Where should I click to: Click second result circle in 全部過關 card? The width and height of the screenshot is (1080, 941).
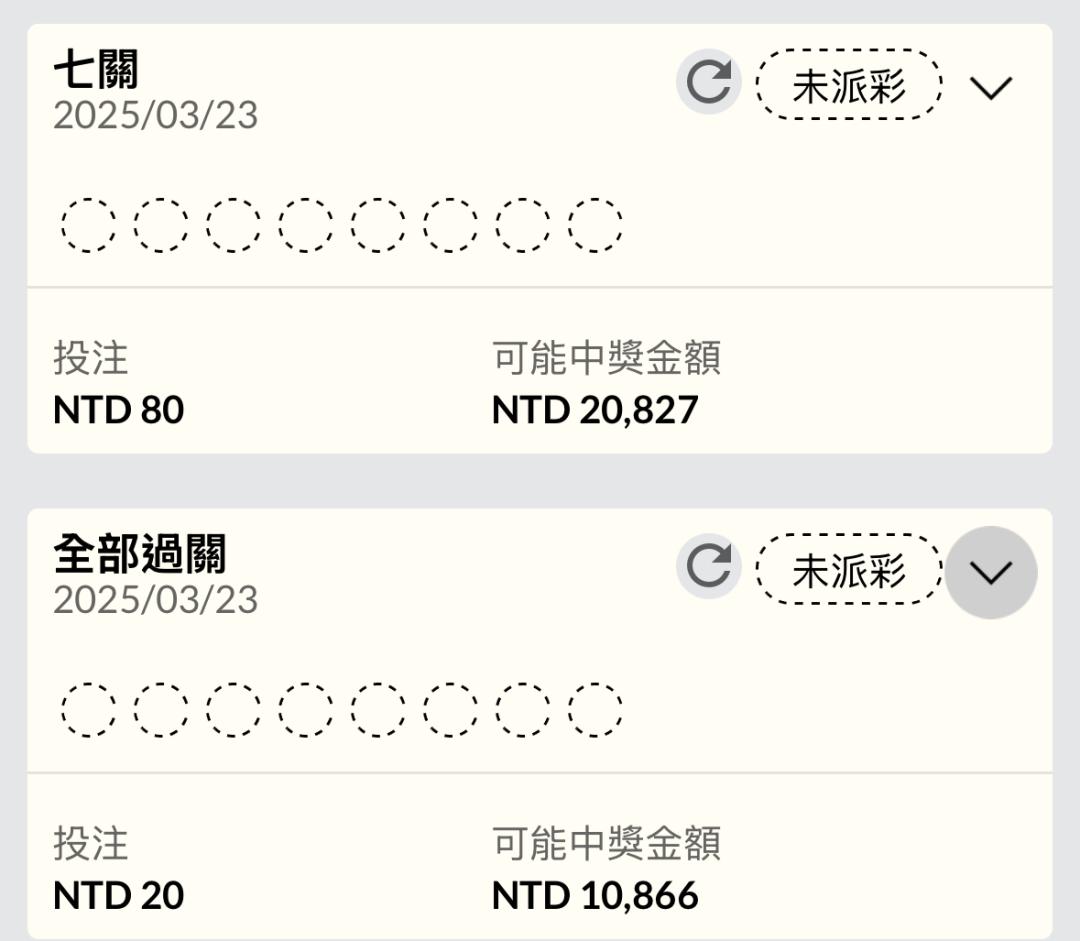point(161,710)
